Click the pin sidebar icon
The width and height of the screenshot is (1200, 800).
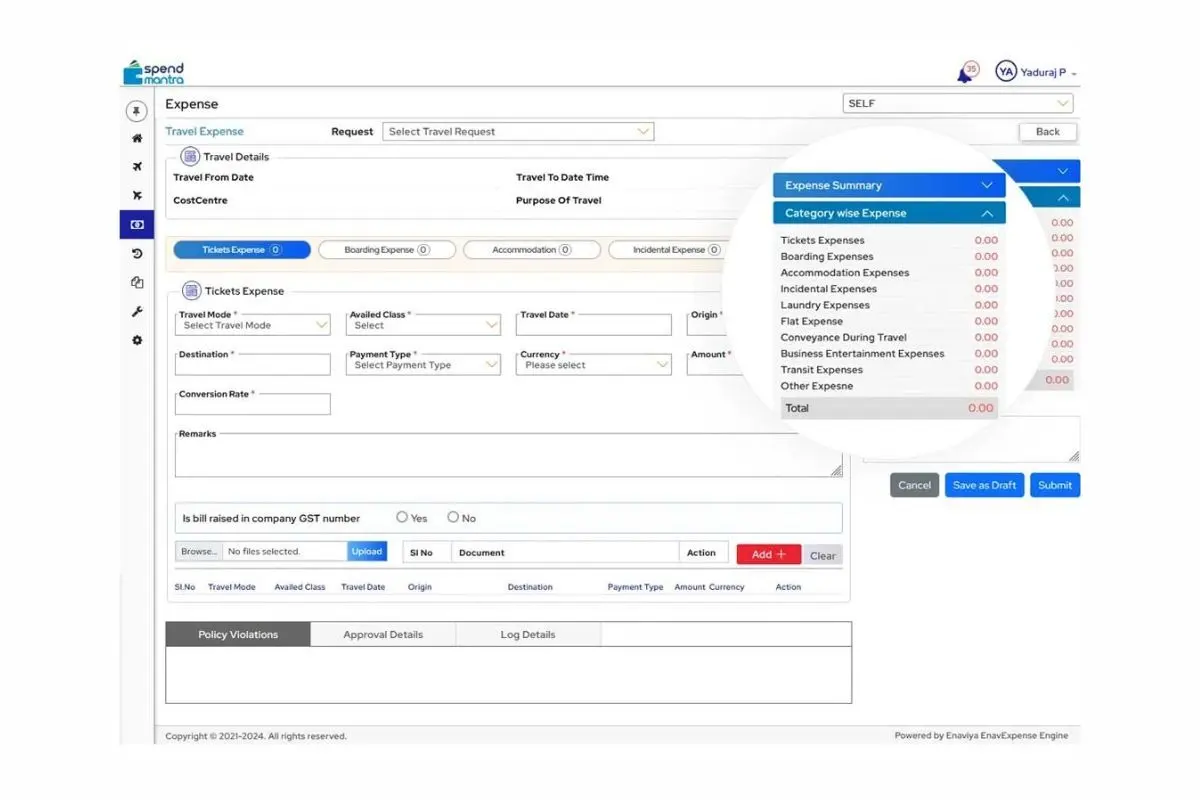point(136,111)
